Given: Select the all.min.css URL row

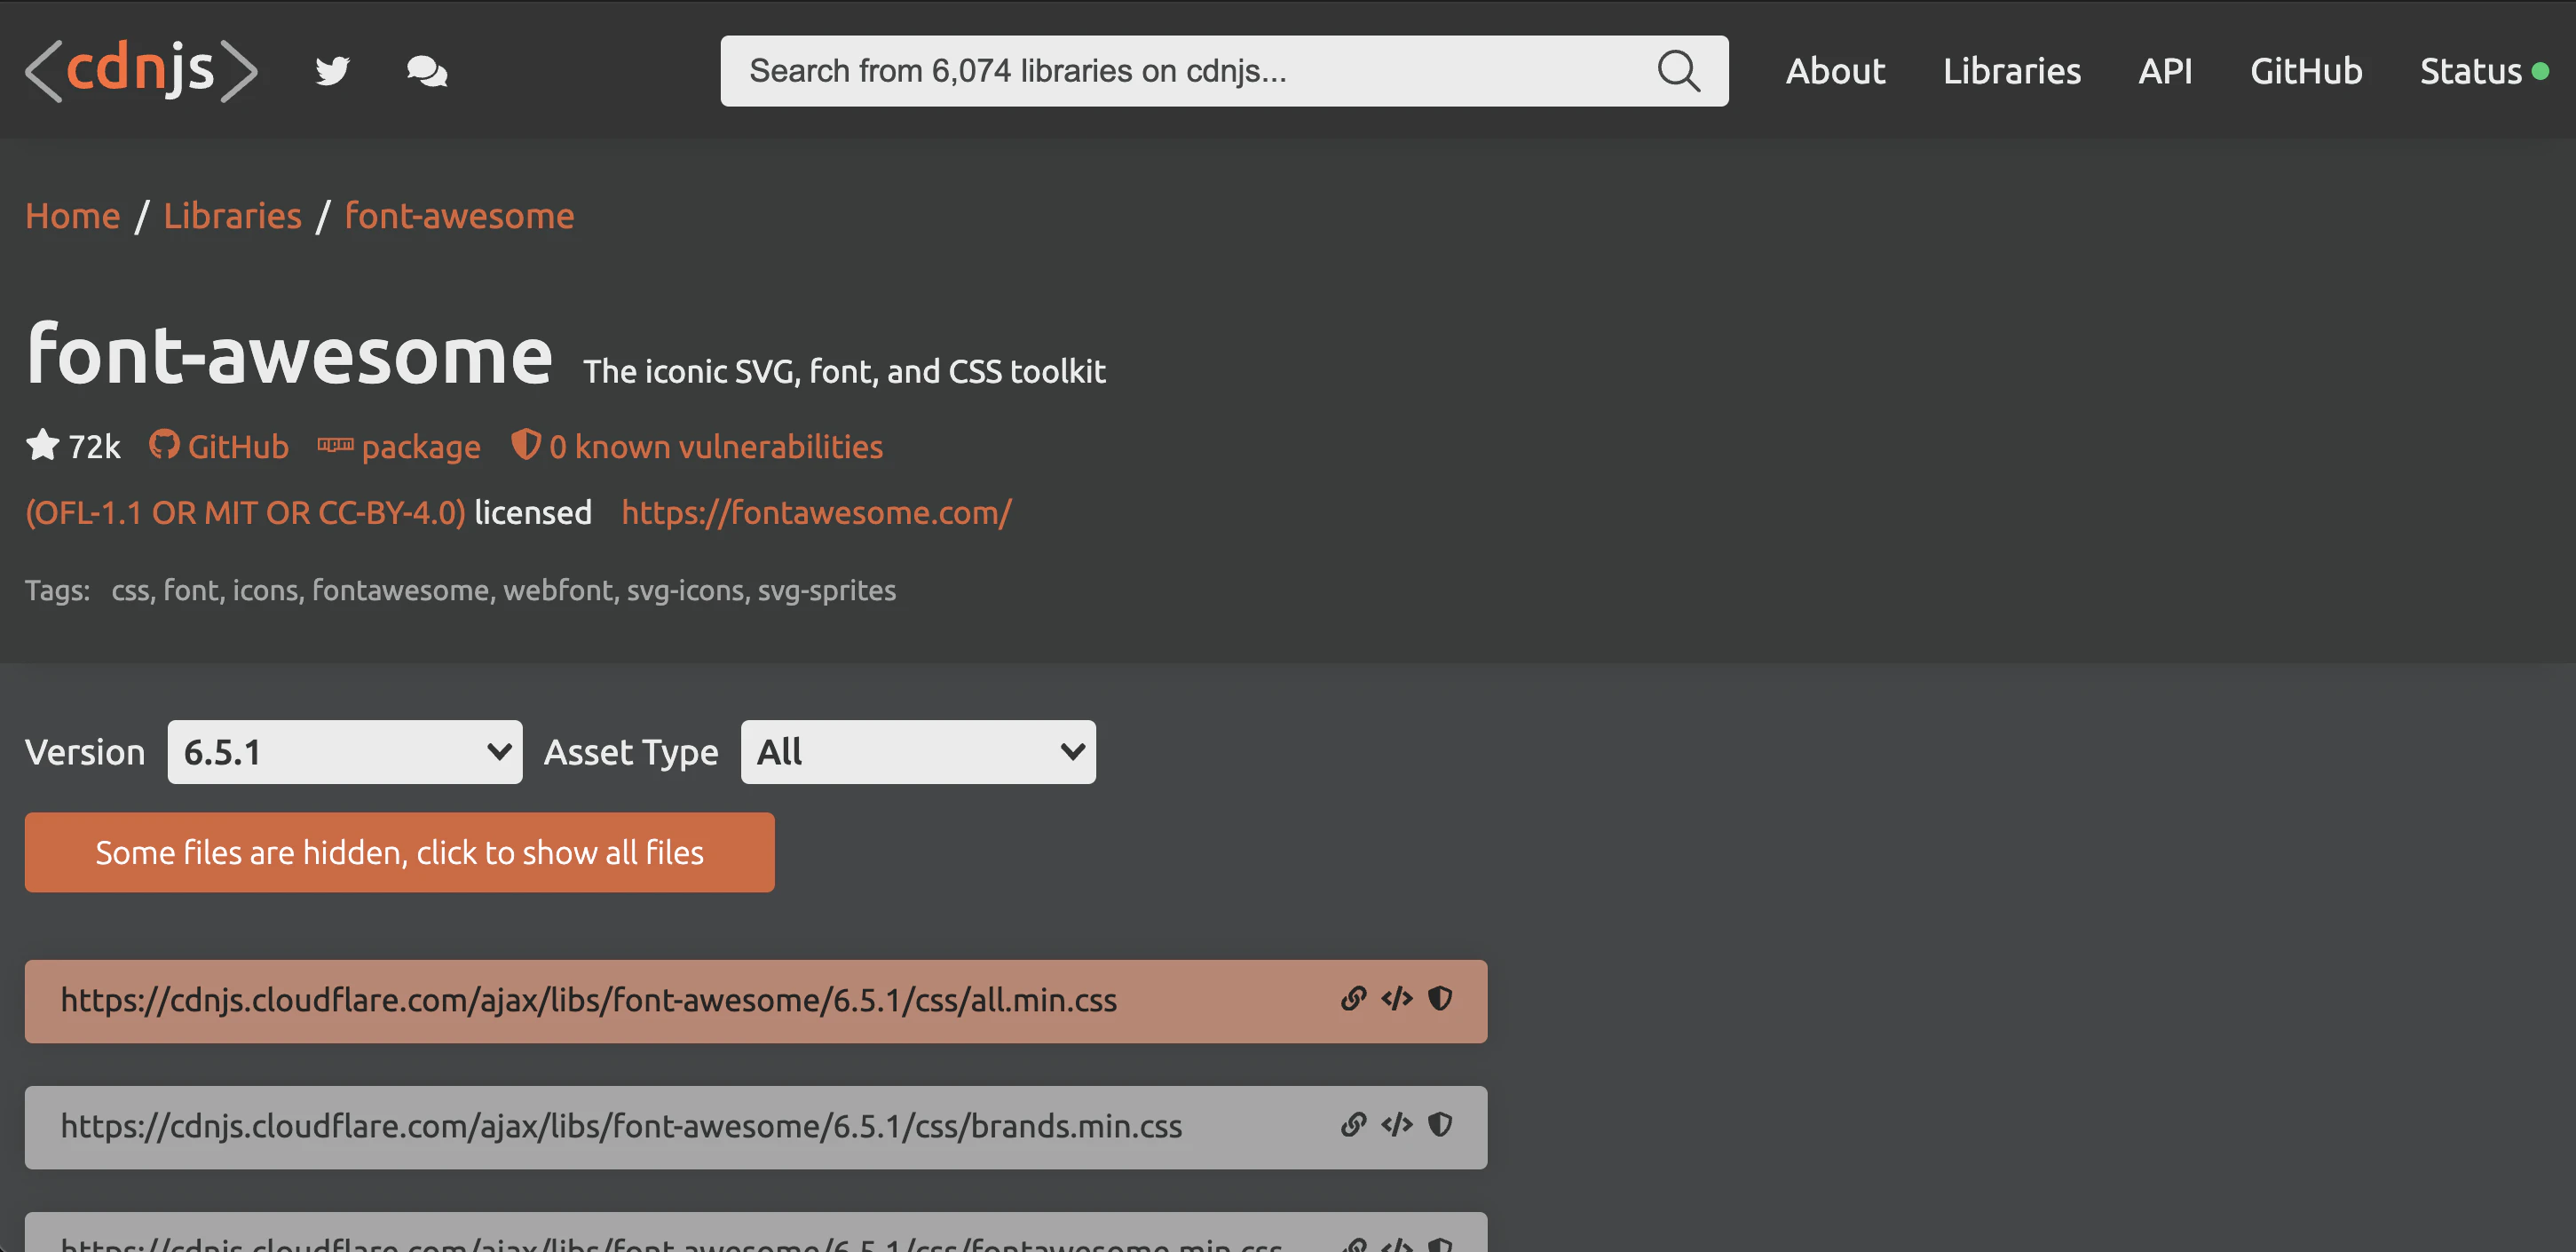Looking at the screenshot, I should (x=756, y=1001).
